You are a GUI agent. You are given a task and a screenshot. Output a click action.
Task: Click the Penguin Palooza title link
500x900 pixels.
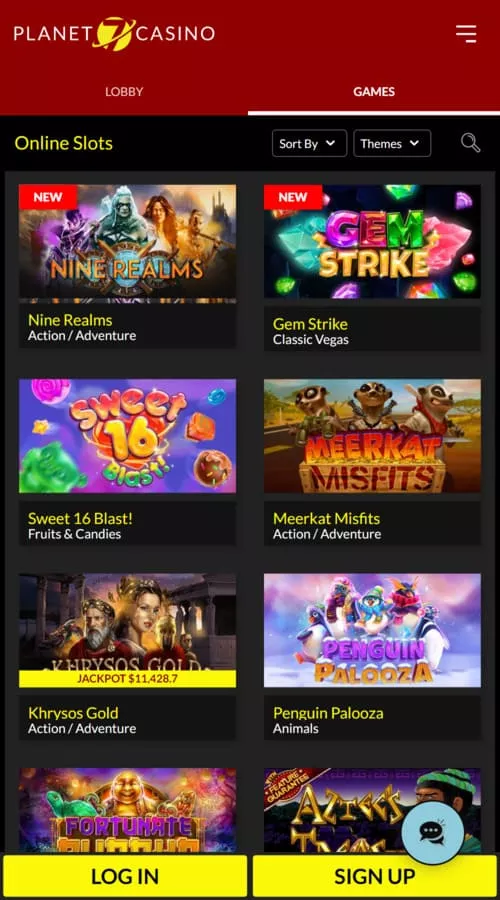click(x=328, y=713)
